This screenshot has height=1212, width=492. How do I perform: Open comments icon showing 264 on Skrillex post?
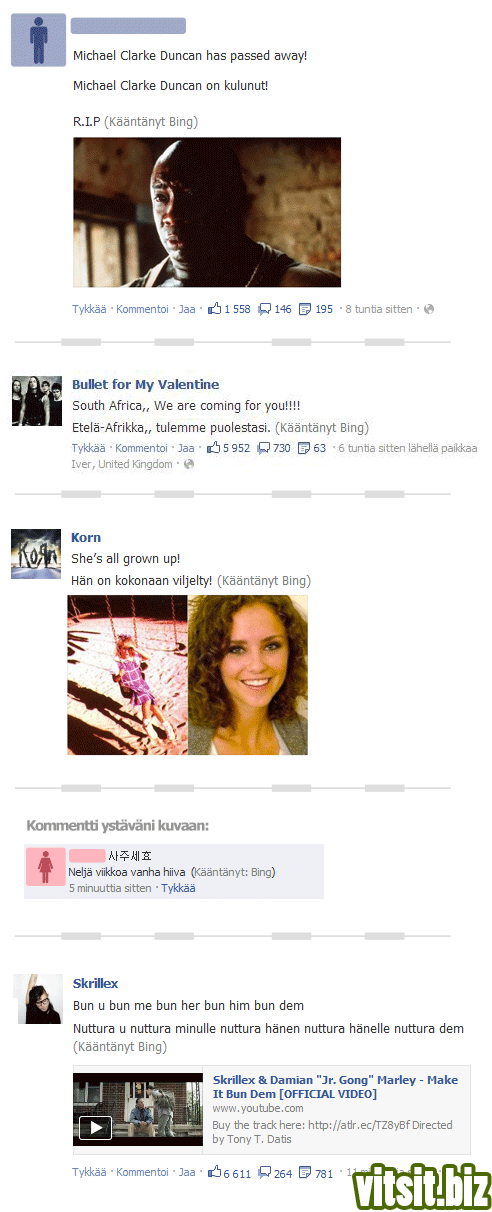click(x=264, y=1172)
